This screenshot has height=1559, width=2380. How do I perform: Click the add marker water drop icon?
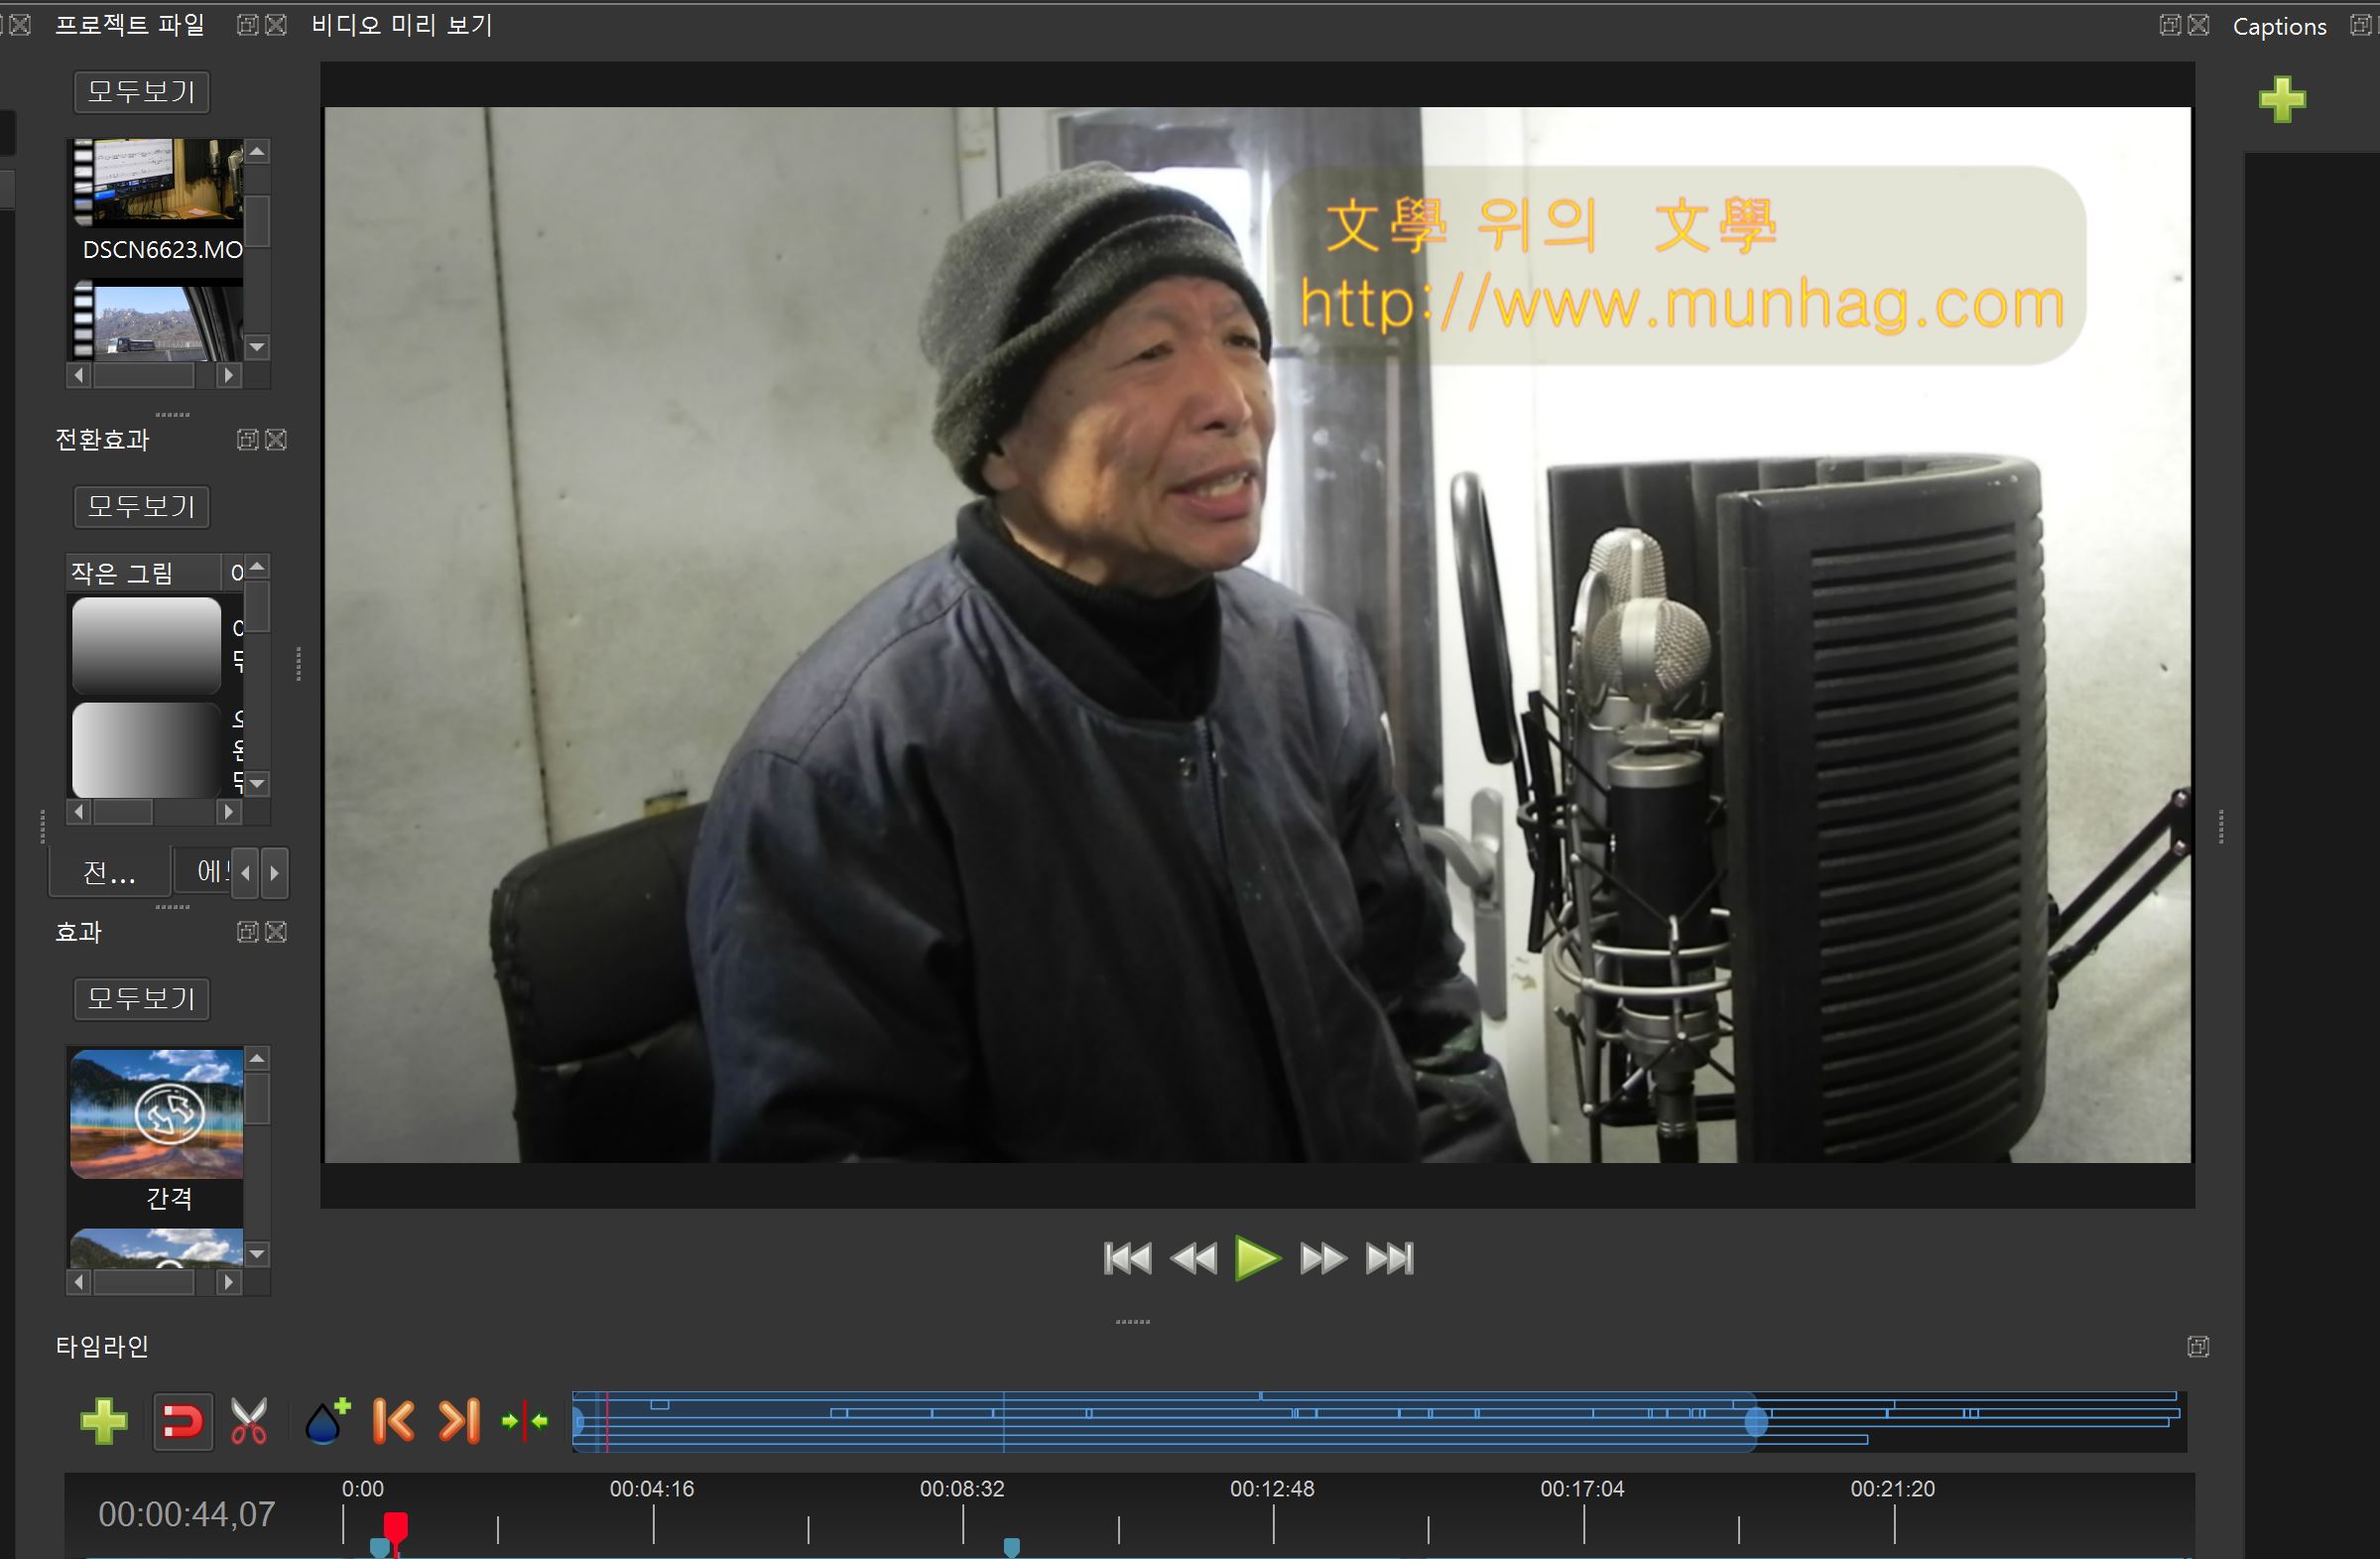click(326, 1421)
